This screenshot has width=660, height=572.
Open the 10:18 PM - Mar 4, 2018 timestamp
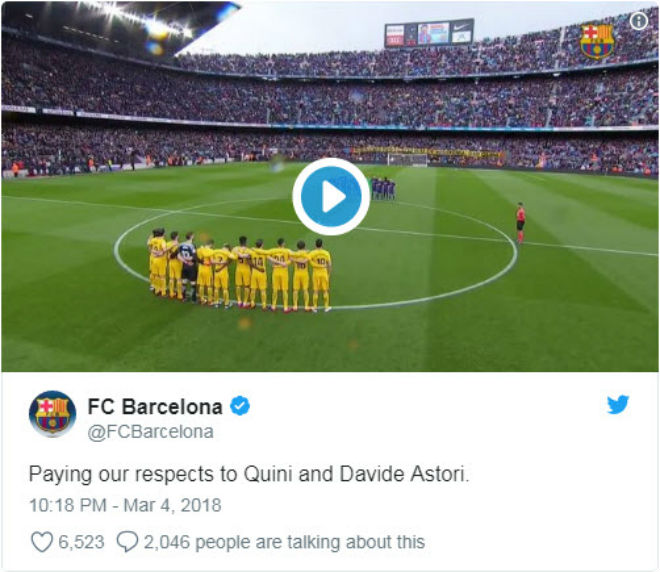coord(125,506)
